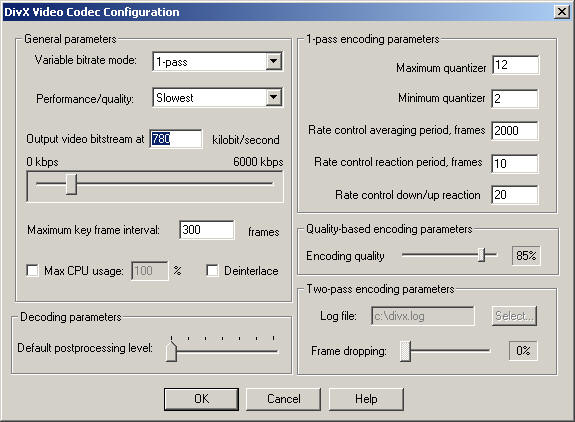Click the Frame dropping slider thumb
The image size is (575, 422).
click(x=405, y=351)
